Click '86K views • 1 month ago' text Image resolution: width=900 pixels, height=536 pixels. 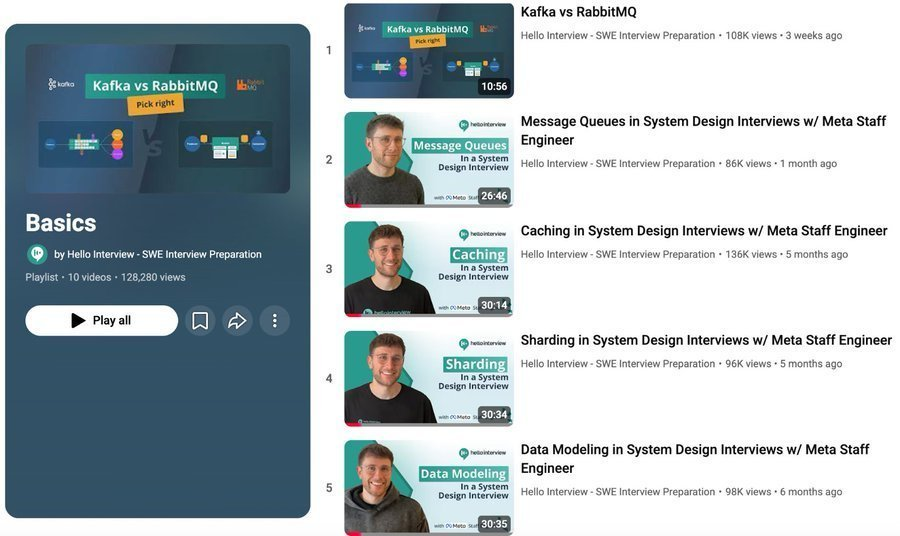(x=781, y=164)
